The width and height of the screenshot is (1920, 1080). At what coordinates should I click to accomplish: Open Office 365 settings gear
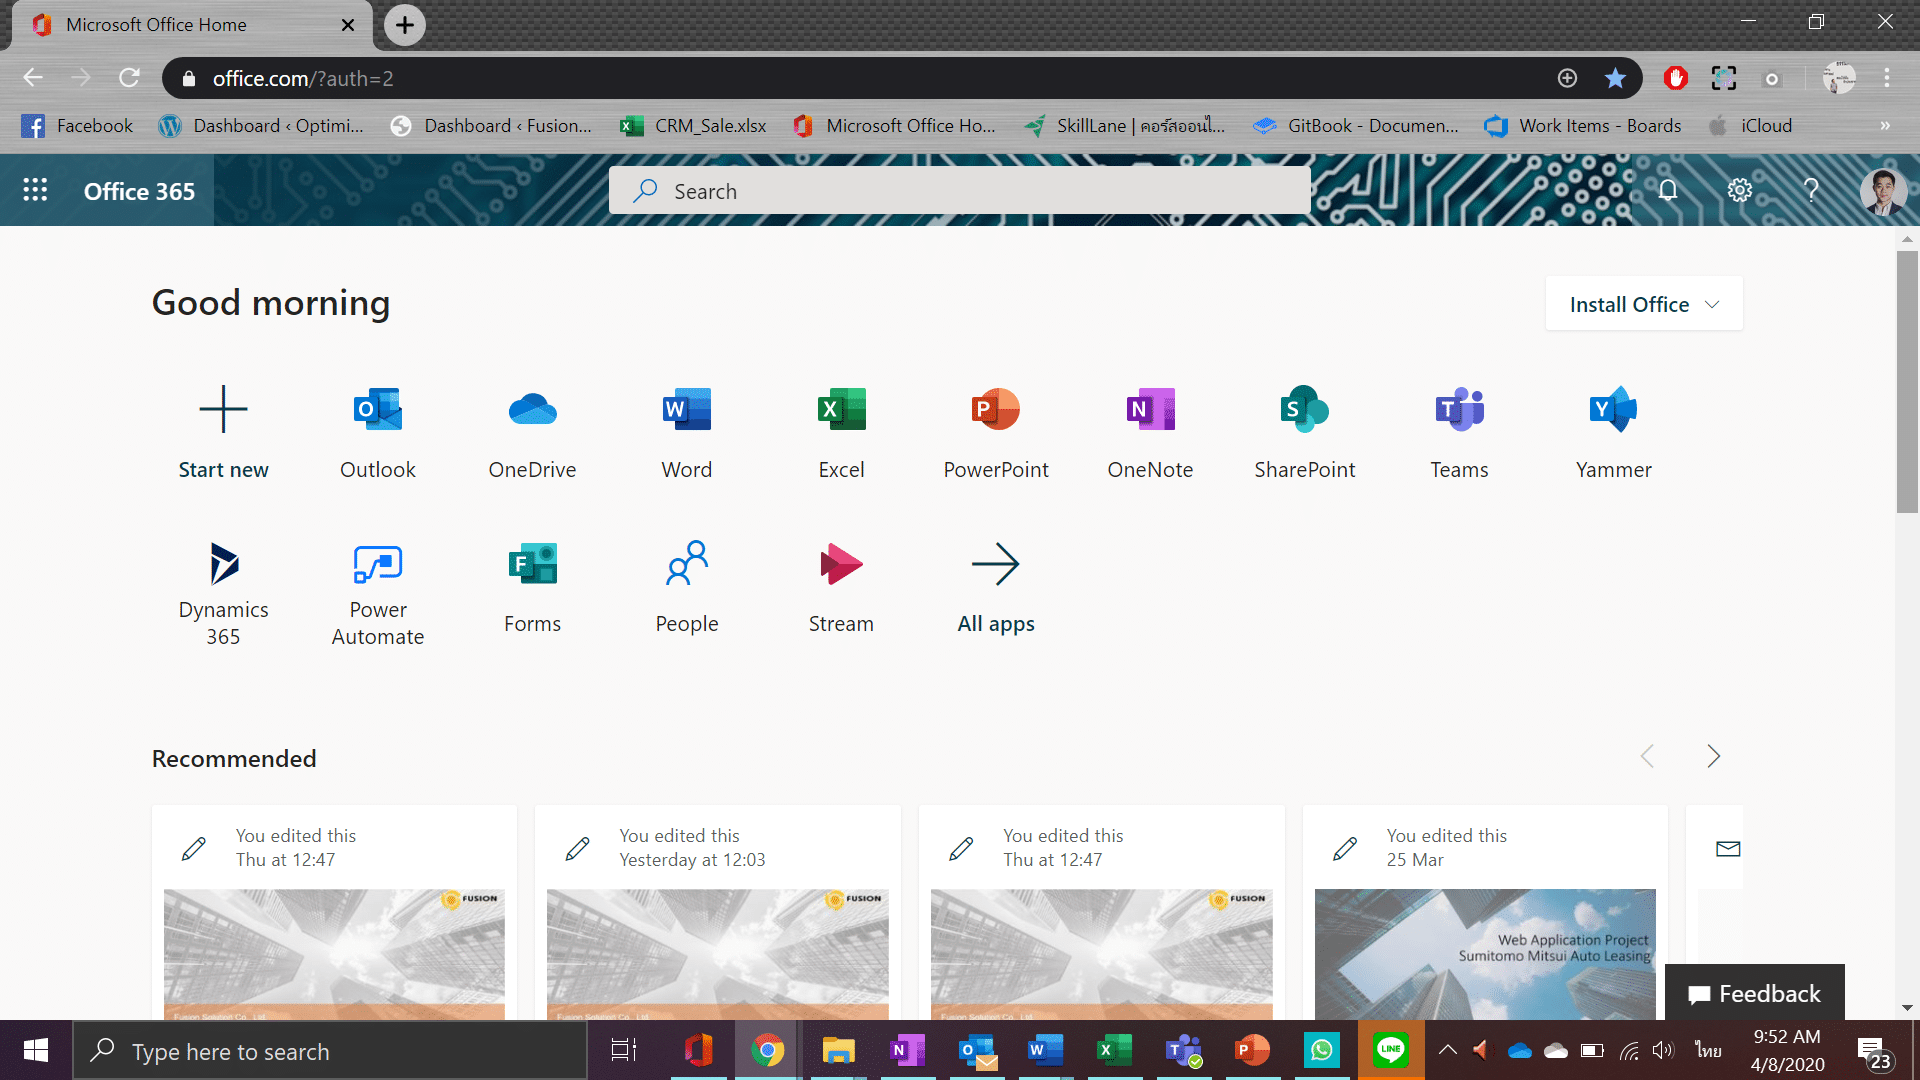(1740, 190)
